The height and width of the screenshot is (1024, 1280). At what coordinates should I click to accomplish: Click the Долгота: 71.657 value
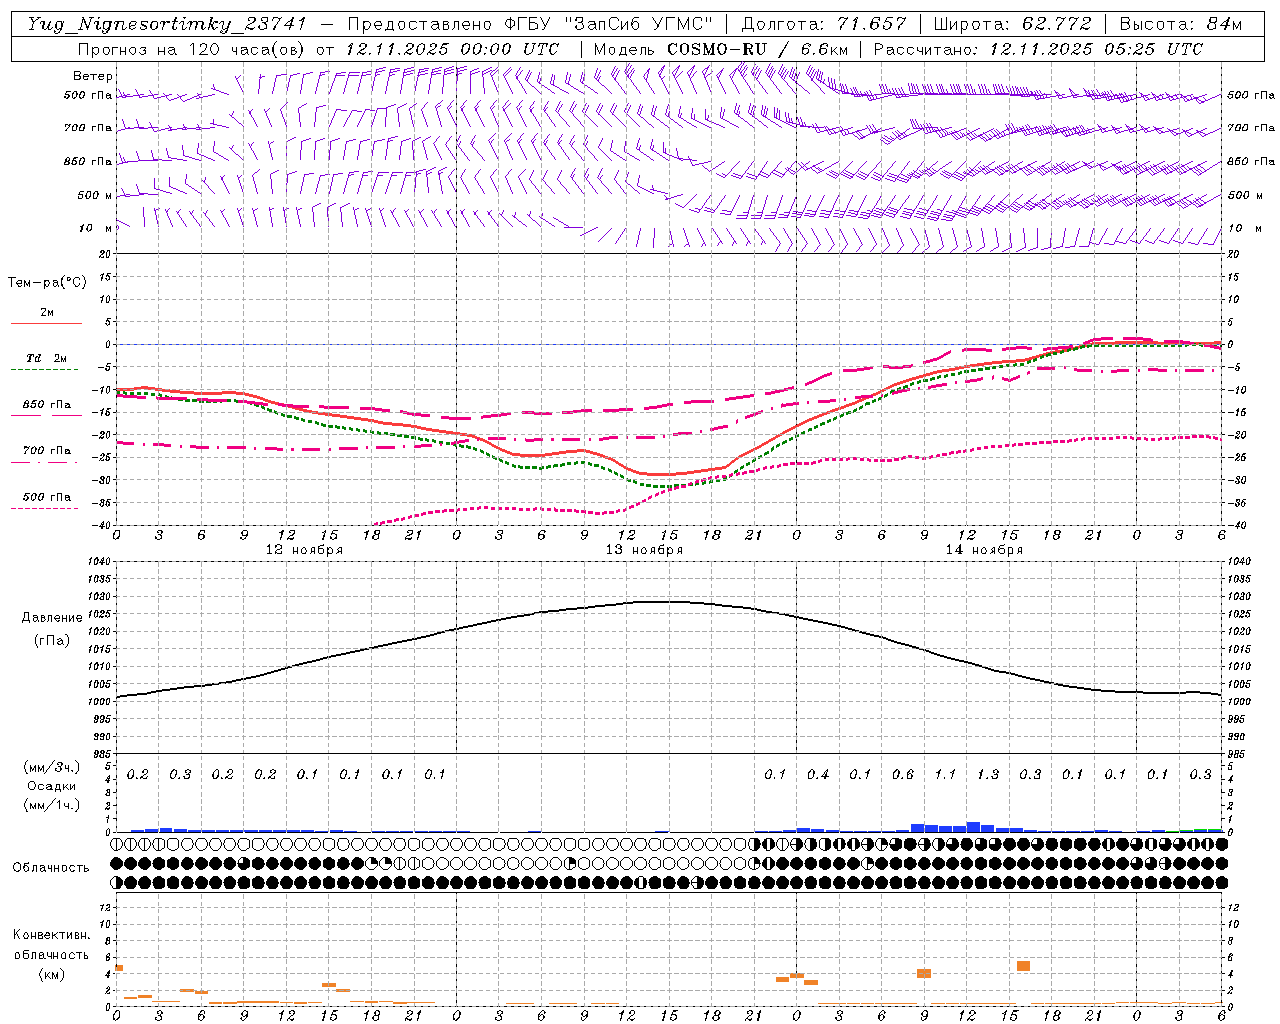824,24
